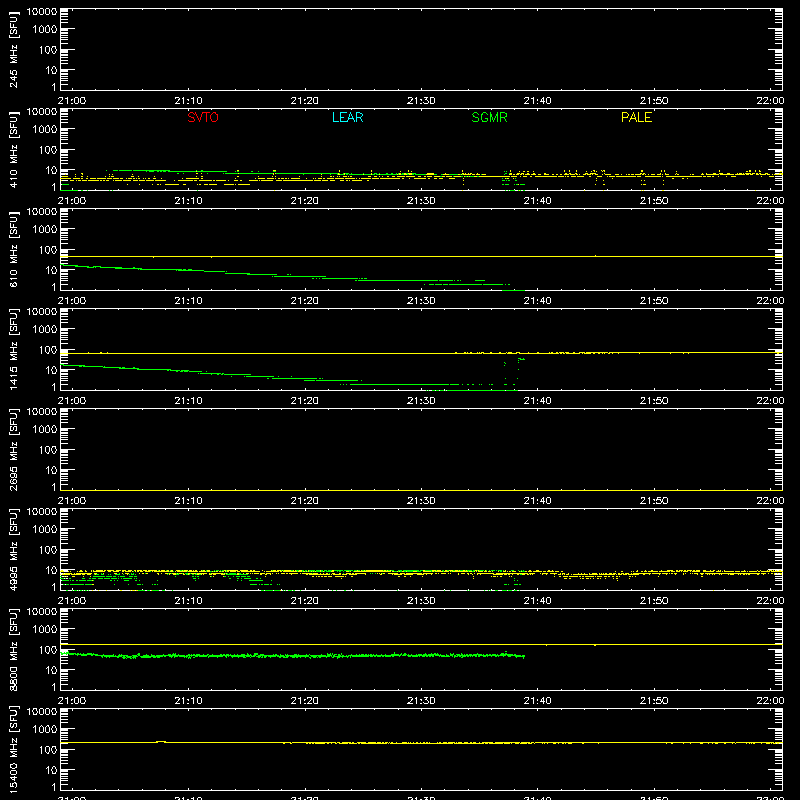Select the 4995 MHz [SFU] axis title
800x800 pixels.
pos(13,549)
